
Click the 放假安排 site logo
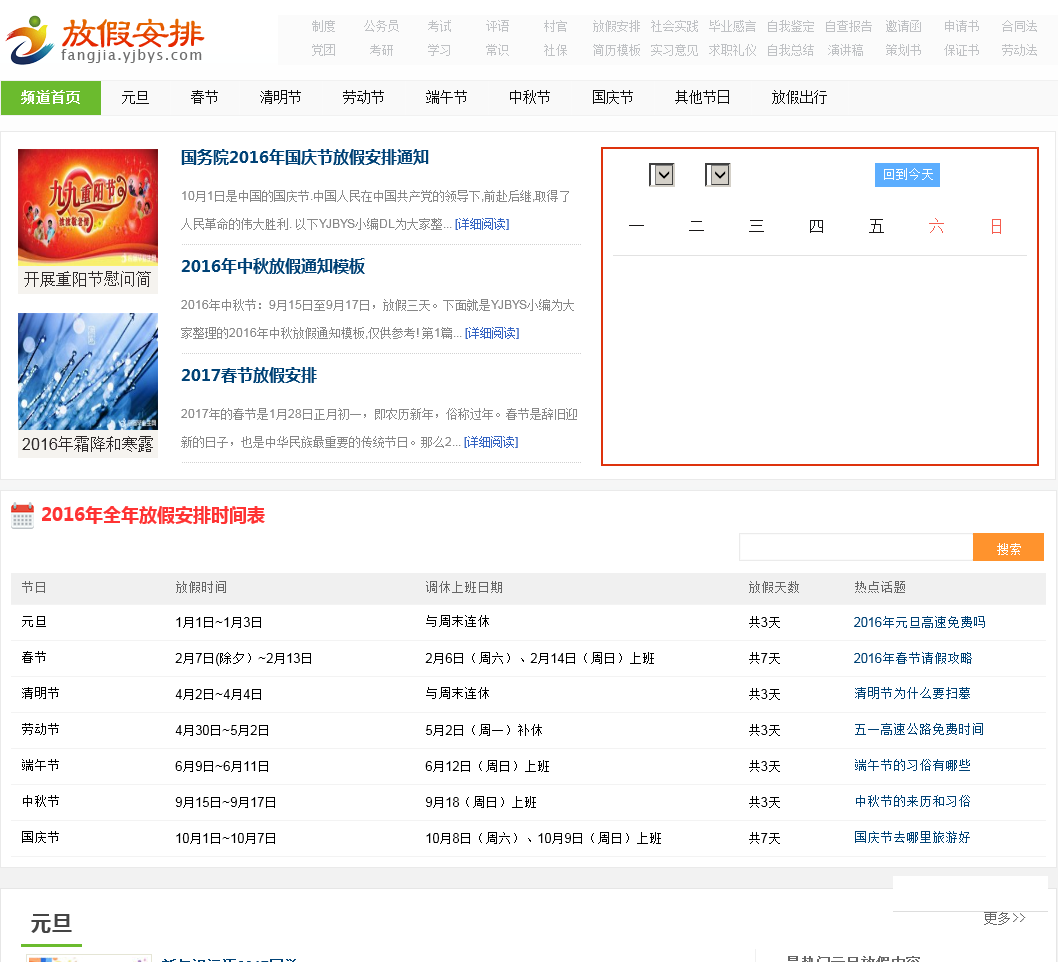[105, 40]
